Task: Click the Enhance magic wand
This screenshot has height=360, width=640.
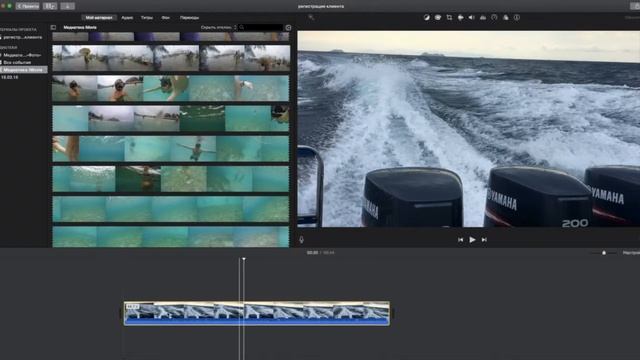Action: click(311, 18)
